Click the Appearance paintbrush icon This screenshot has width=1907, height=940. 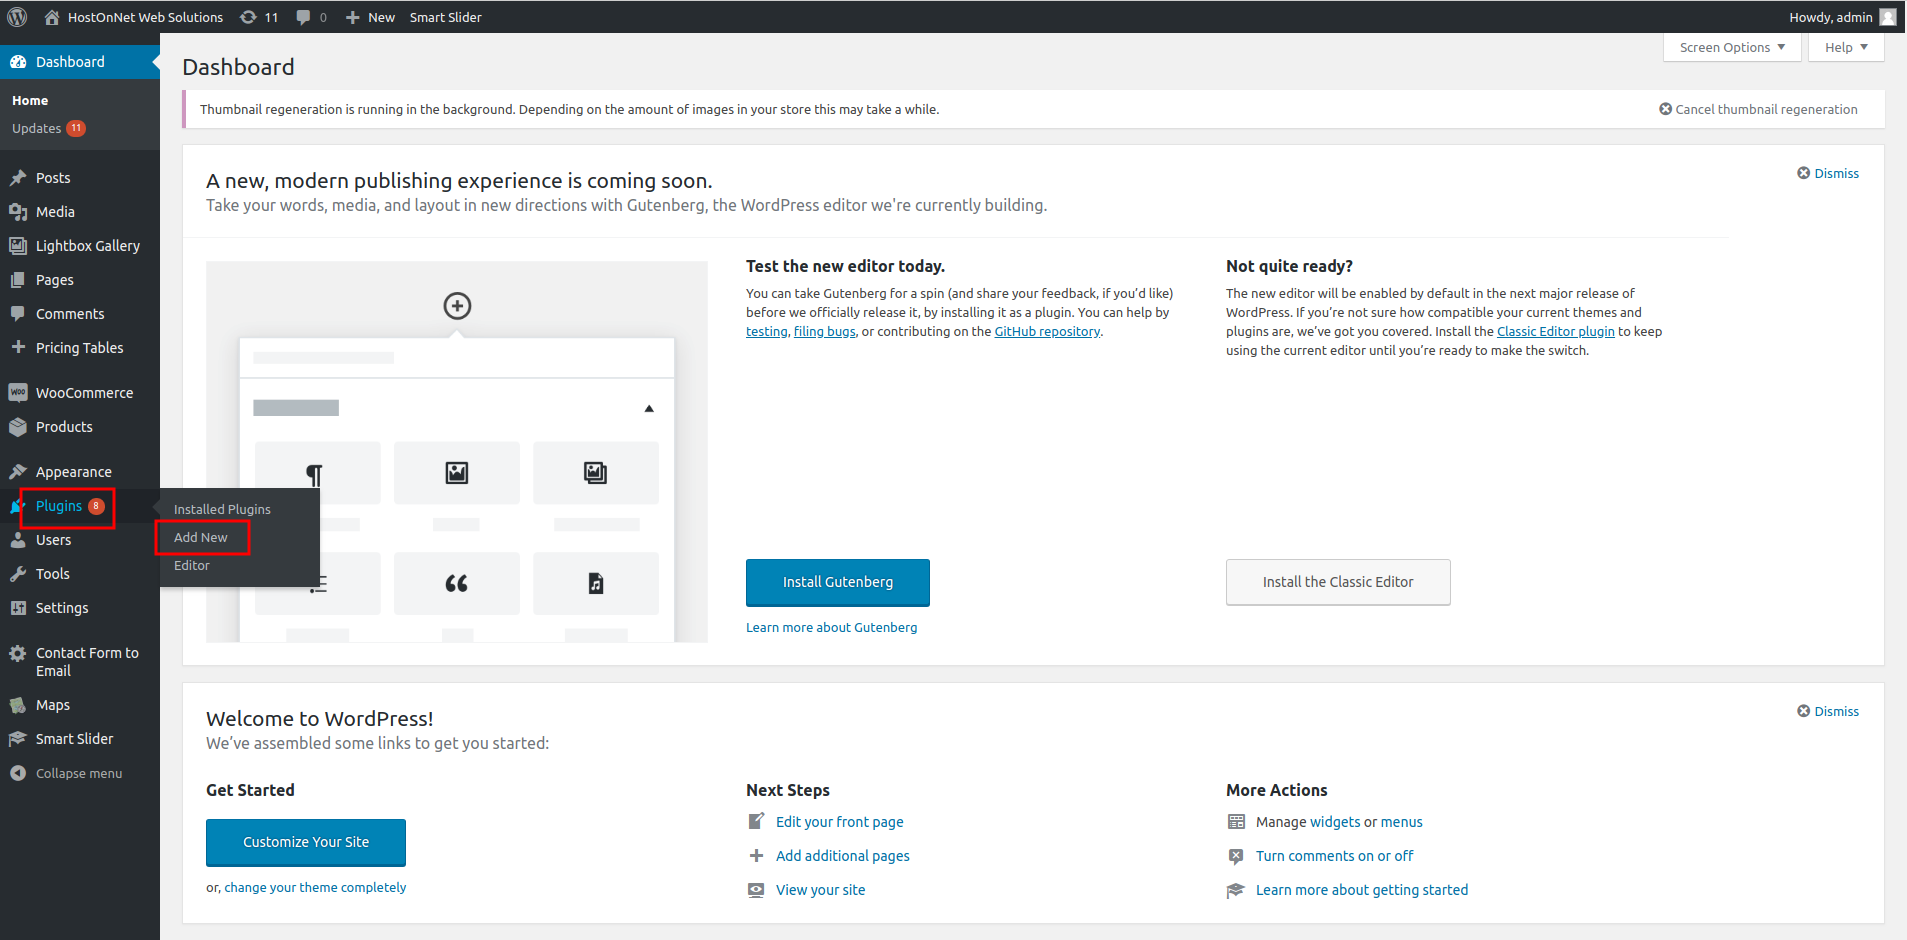coord(18,472)
